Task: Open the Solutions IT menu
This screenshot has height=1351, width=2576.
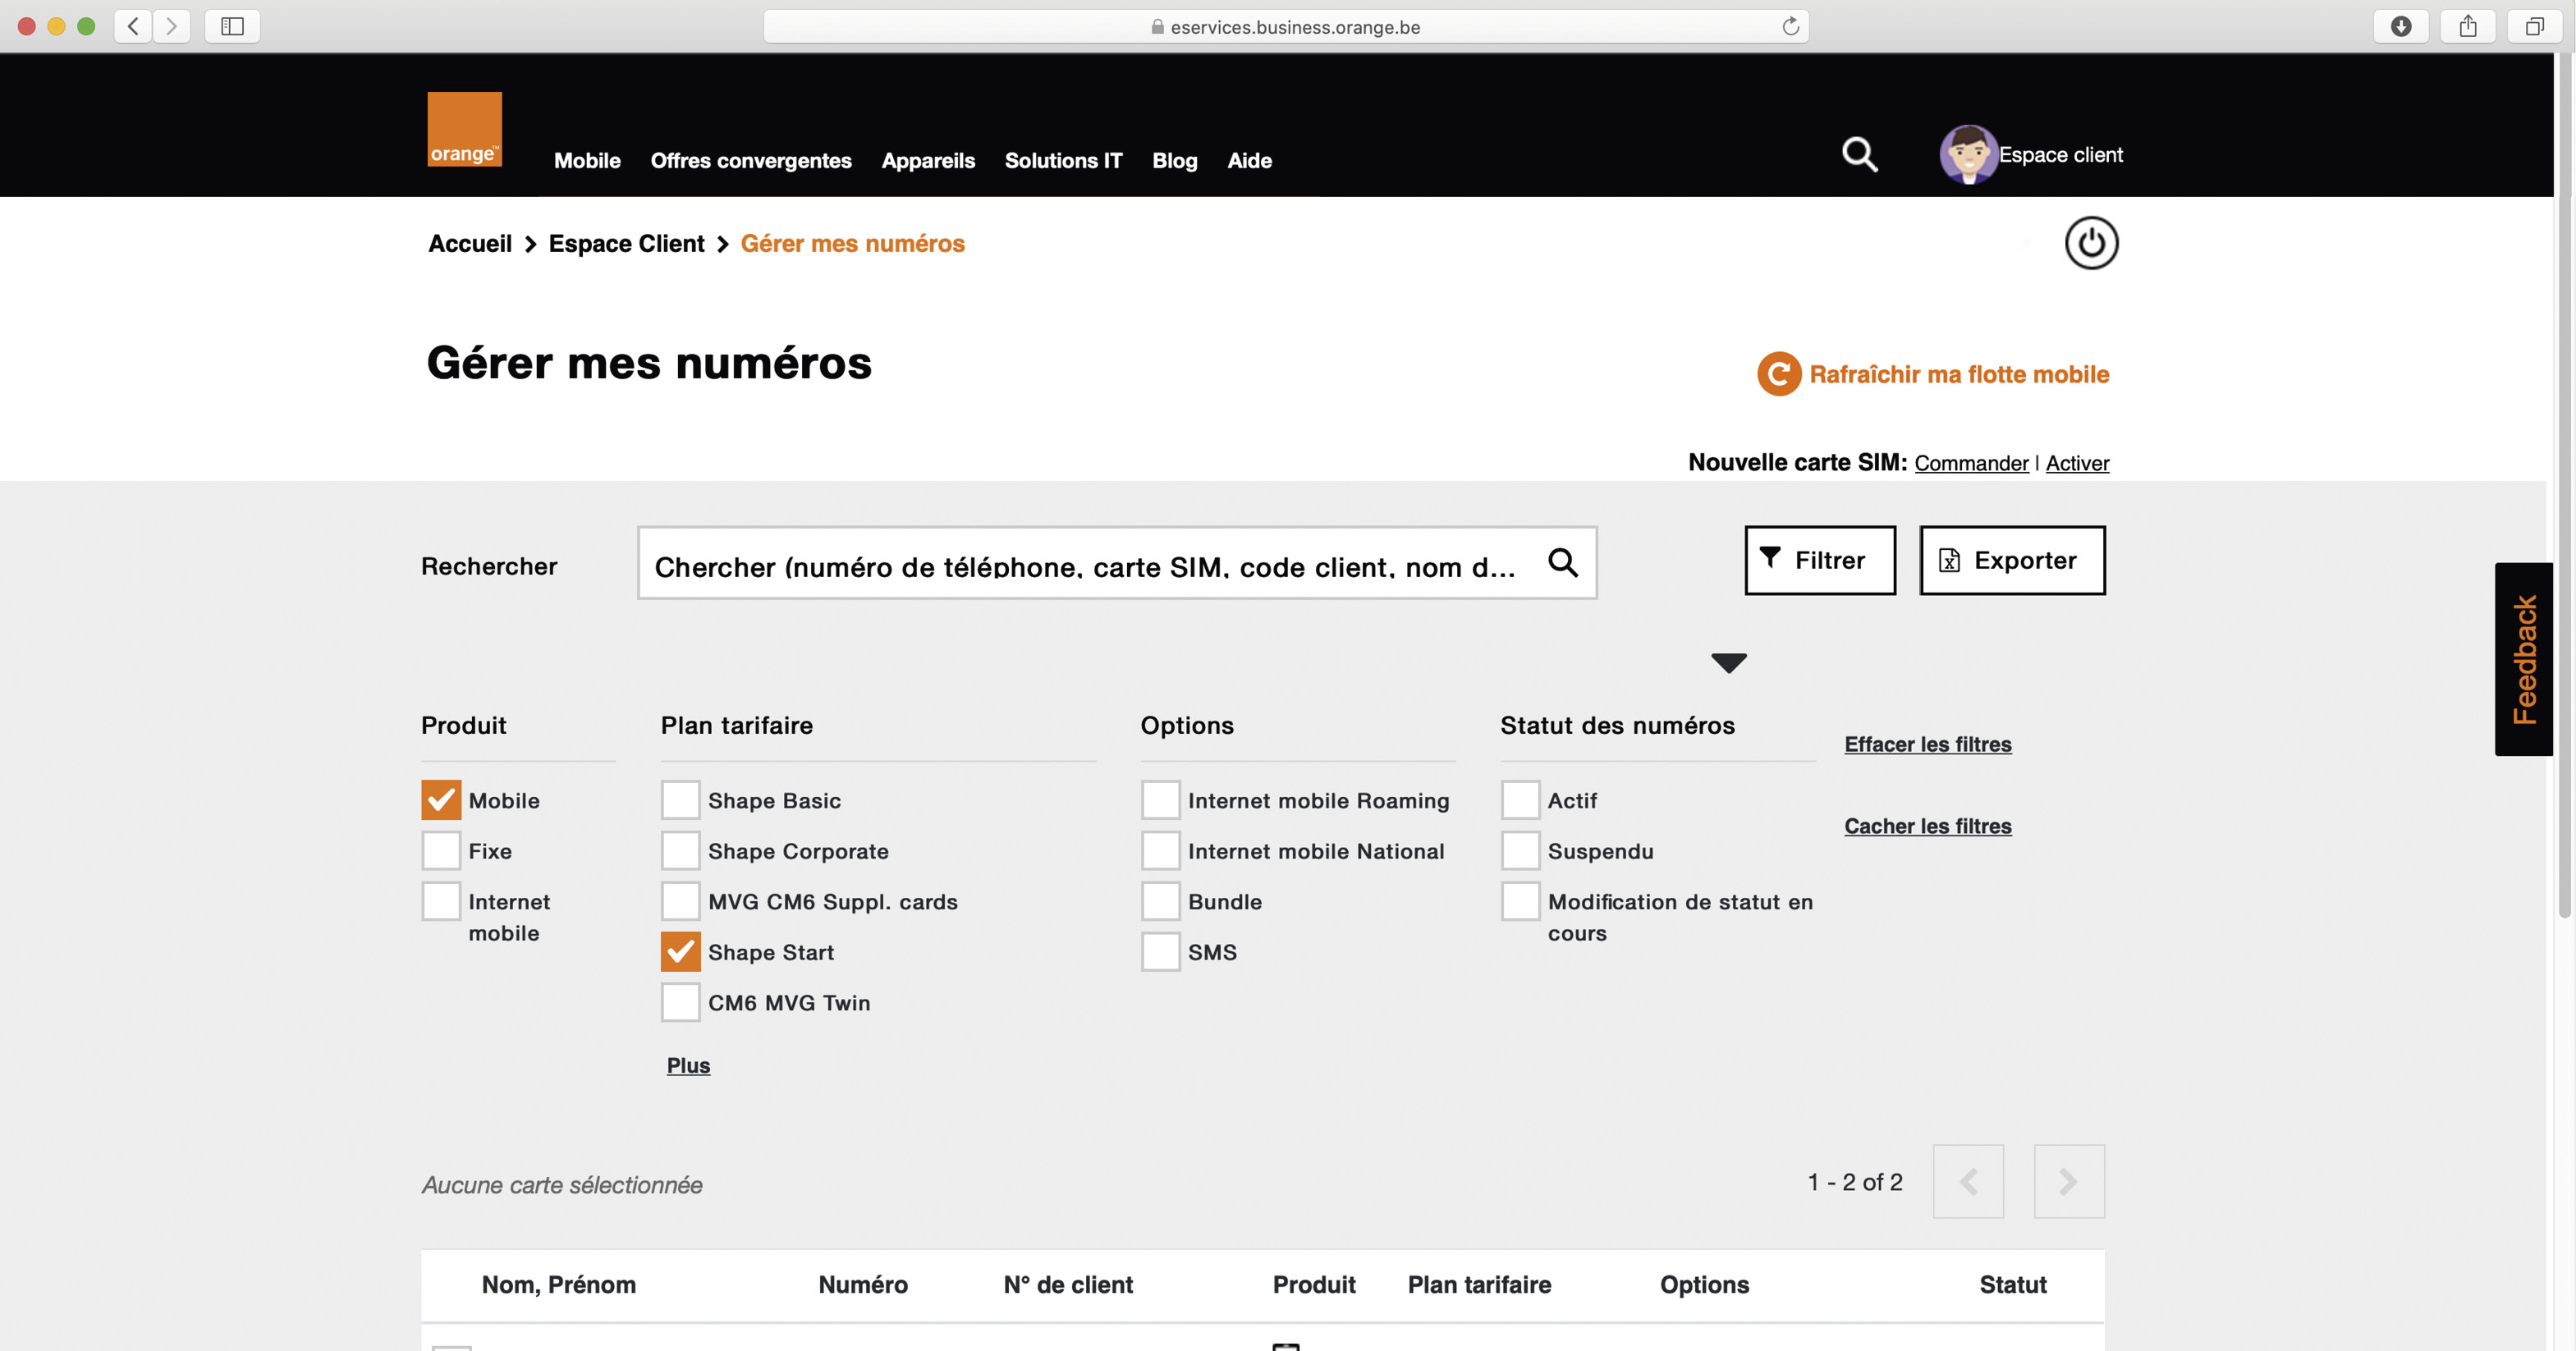Action: click(1063, 160)
